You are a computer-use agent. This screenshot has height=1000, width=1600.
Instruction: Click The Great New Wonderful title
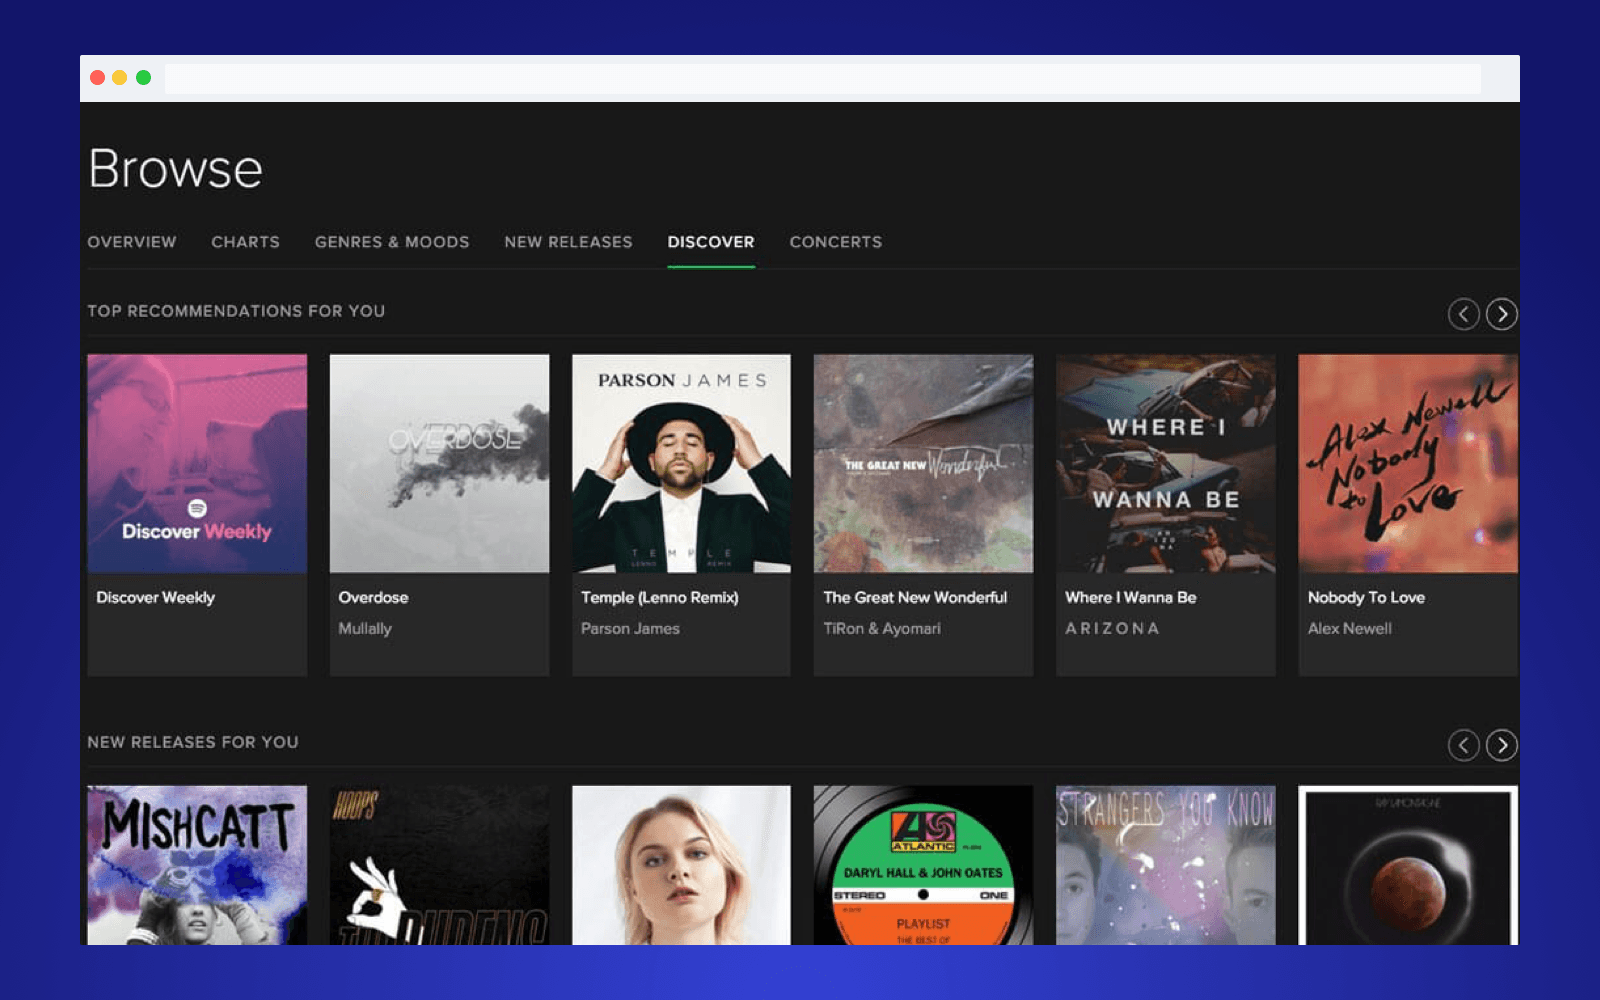(915, 597)
